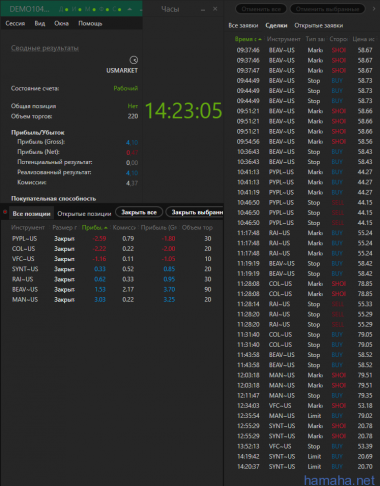Viewport: 380px width, 486px height.
Task: Open the Помощь menu
Action: (x=90, y=23)
